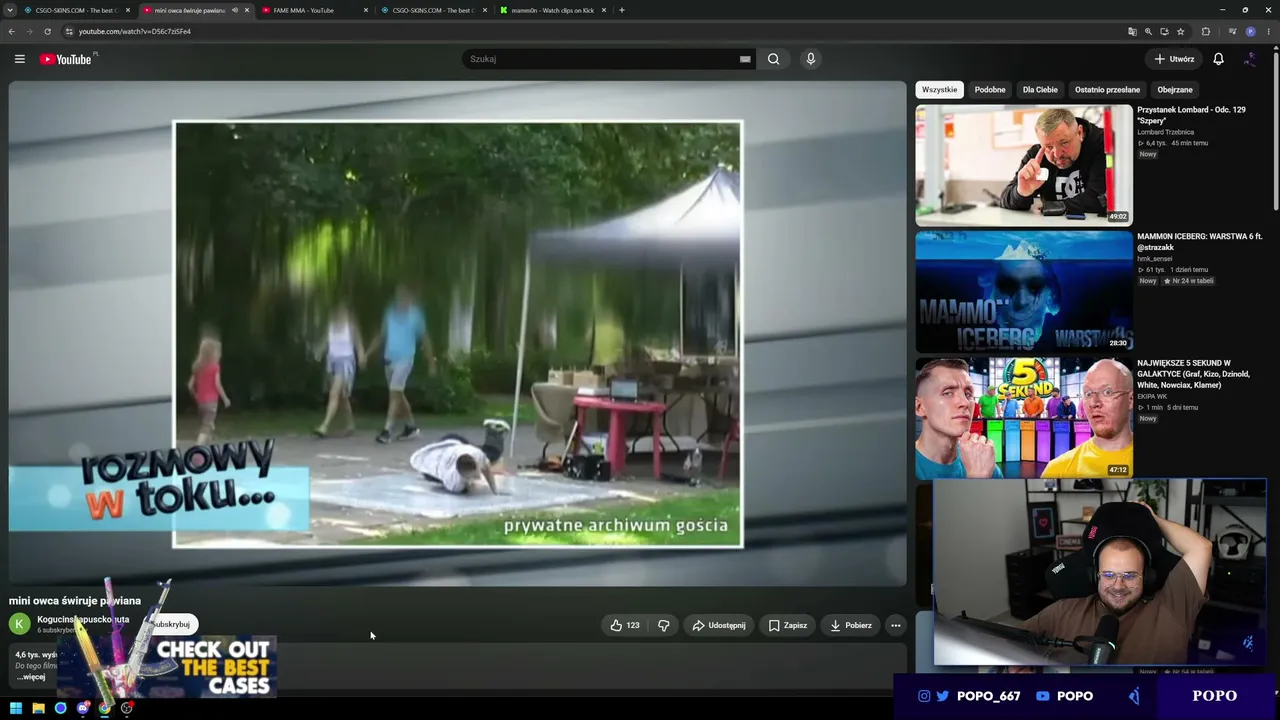Start voice search with the microphone icon
The height and width of the screenshot is (720, 1280).
[811, 59]
